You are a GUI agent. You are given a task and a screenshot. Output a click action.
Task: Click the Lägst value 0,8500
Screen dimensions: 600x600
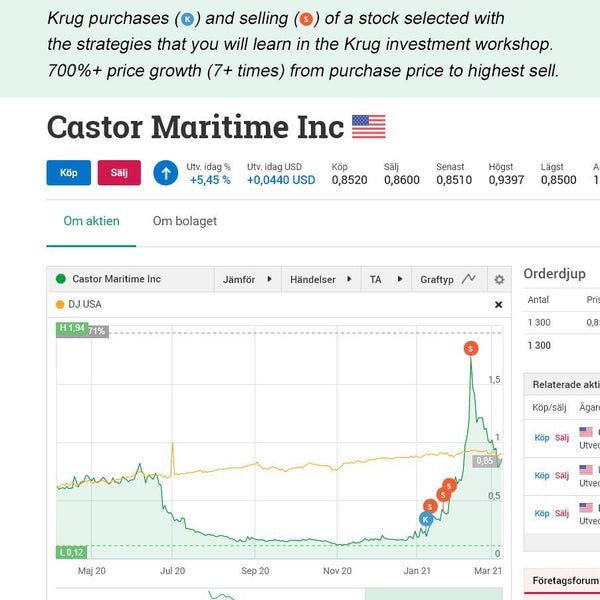[x=559, y=180]
